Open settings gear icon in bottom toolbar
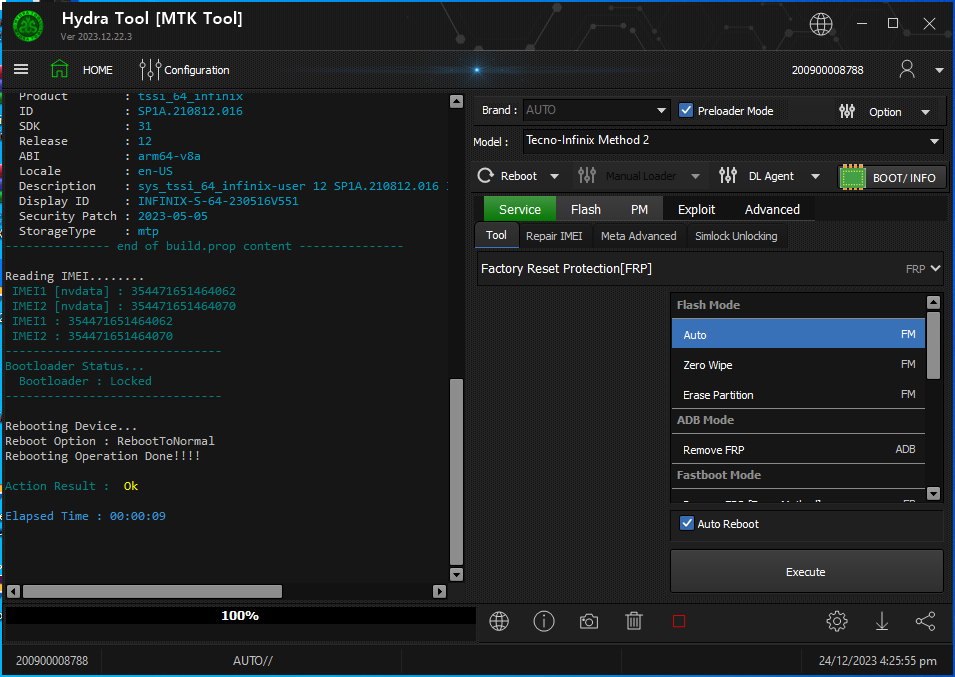This screenshot has width=955, height=677. coord(837,621)
